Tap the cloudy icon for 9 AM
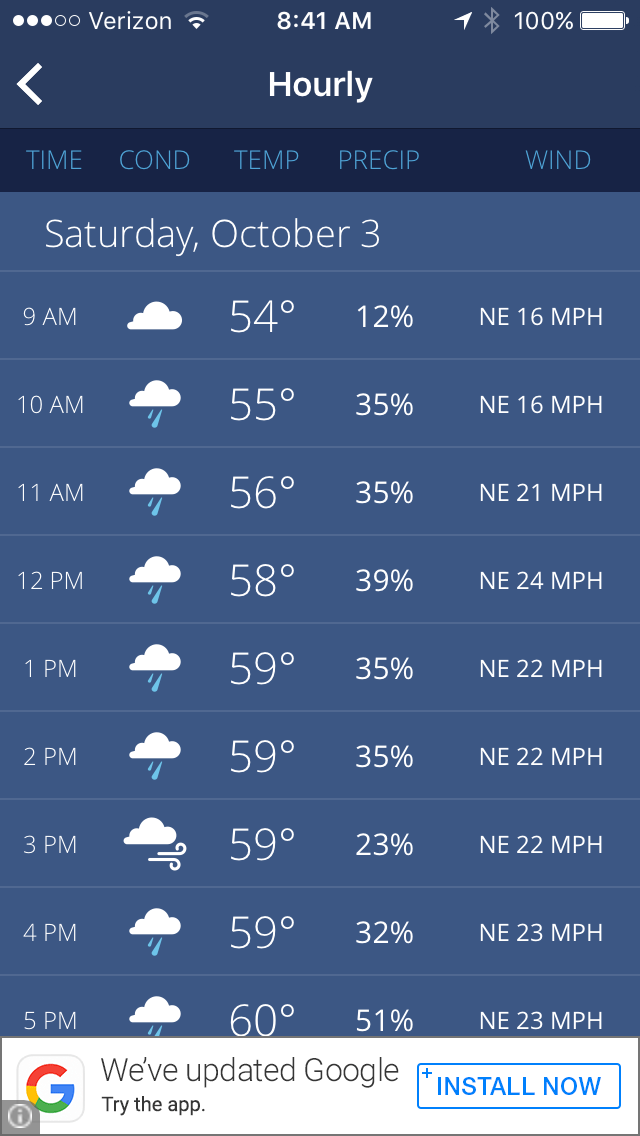The height and width of the screenshot is (1136, 640). click(154, 318)
